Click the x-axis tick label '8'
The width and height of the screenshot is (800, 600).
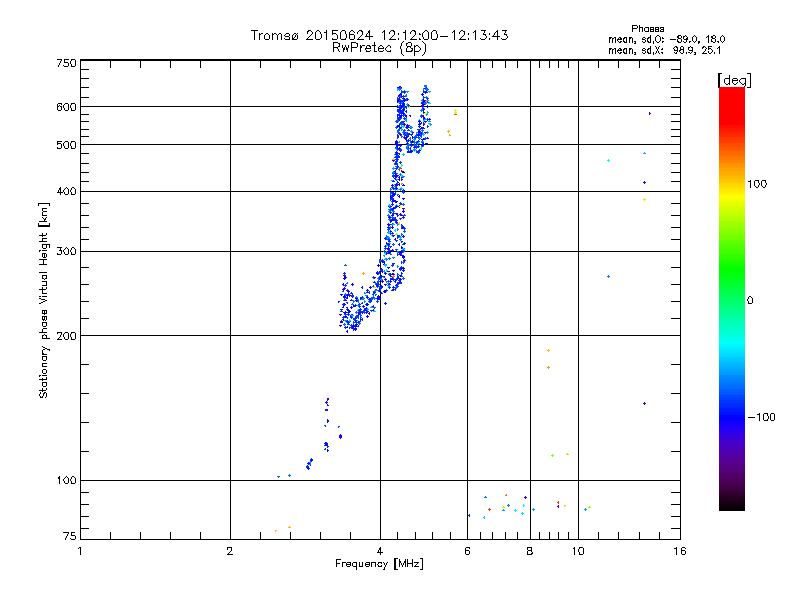pos(530,551)
